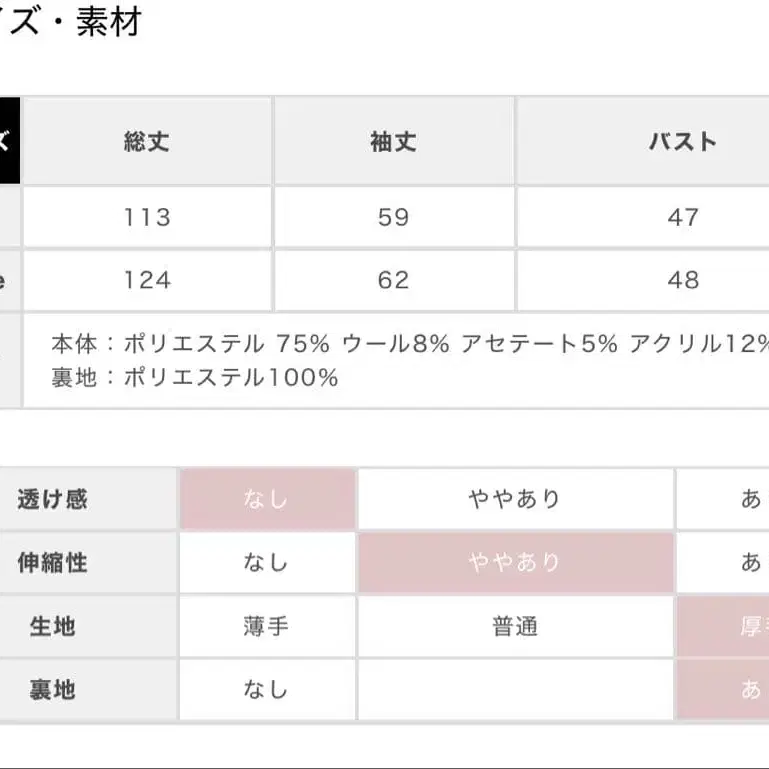Select なし in the 伸縮性 row
Screen dimensions: 769x769
[x=266, y=562]
